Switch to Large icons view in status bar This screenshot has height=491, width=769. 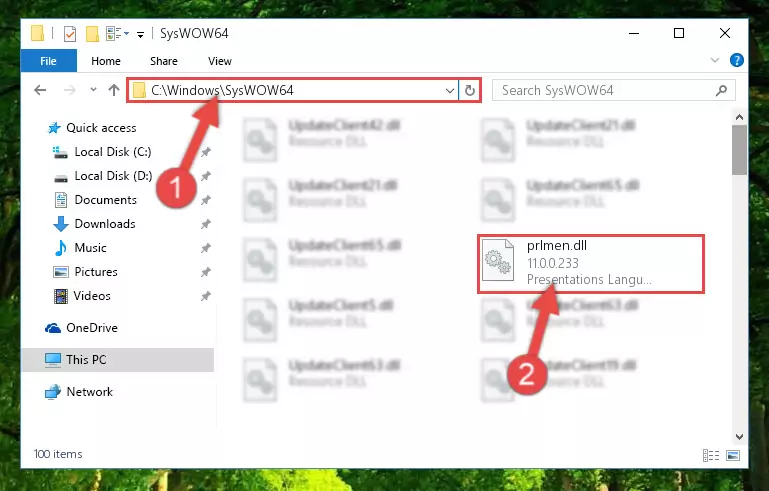tap(733, 456)
